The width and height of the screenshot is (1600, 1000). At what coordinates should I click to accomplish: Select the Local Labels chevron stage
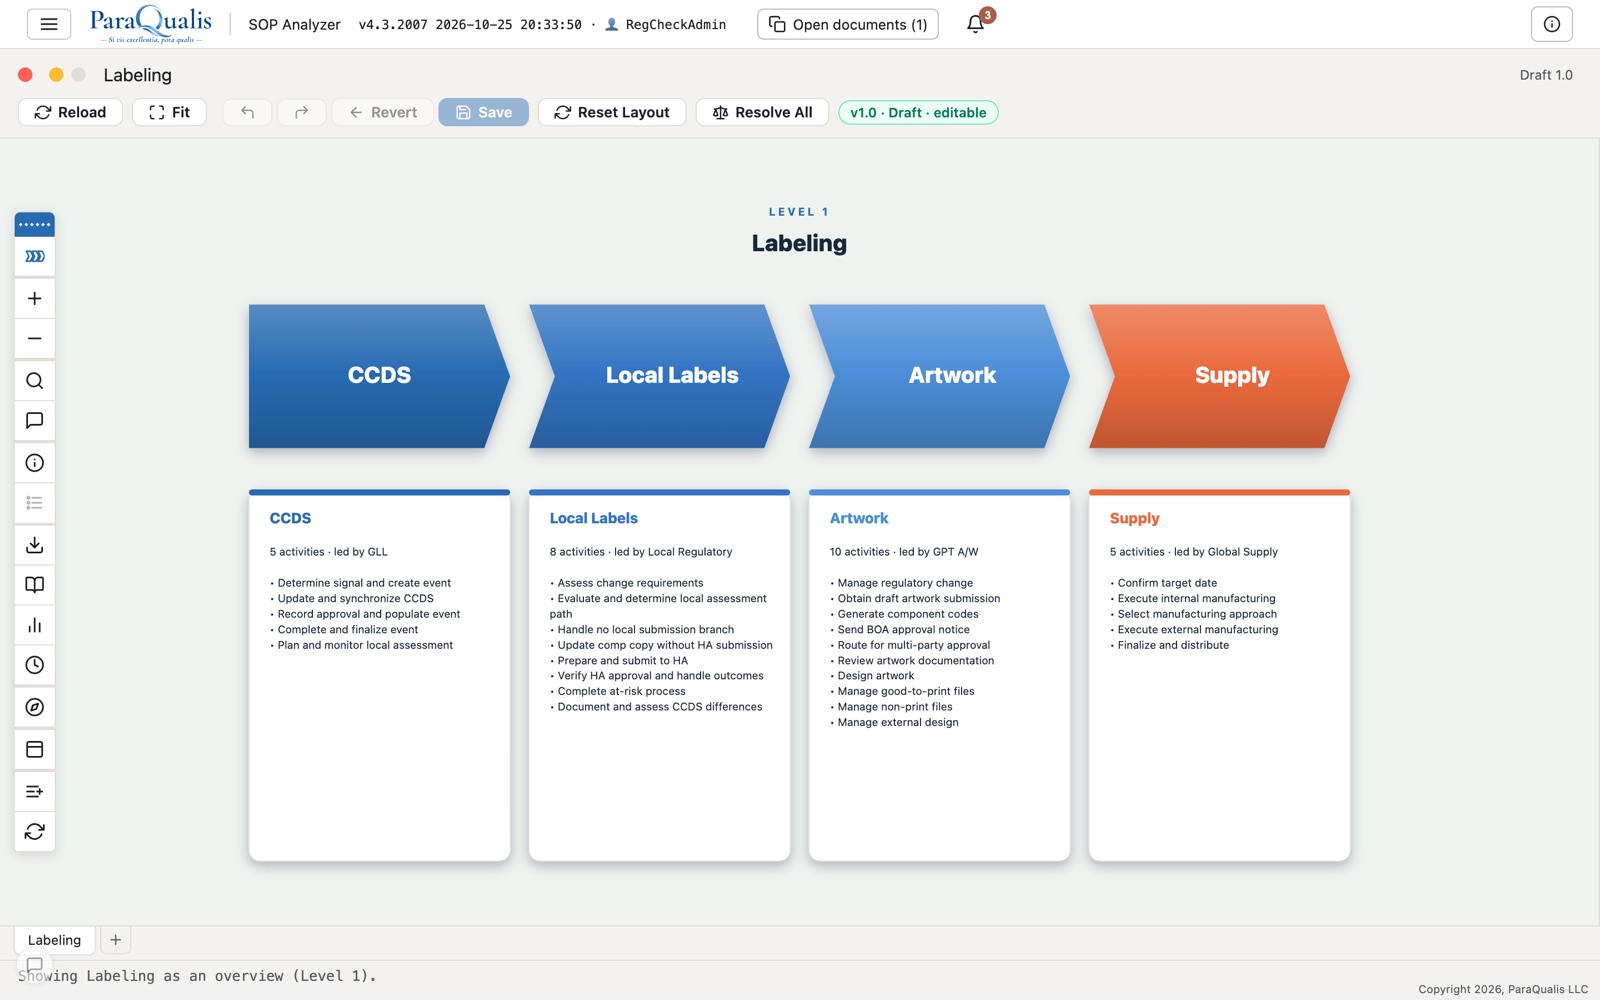pyautogui.click(x=660, y=376)
